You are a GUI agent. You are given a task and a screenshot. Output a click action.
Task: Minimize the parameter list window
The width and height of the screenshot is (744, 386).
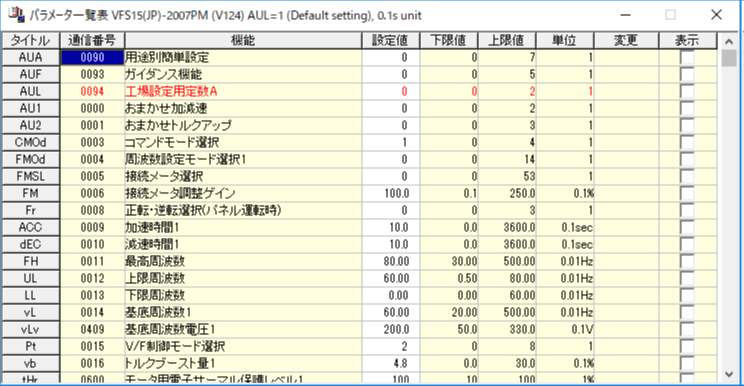tap(625, 15)
